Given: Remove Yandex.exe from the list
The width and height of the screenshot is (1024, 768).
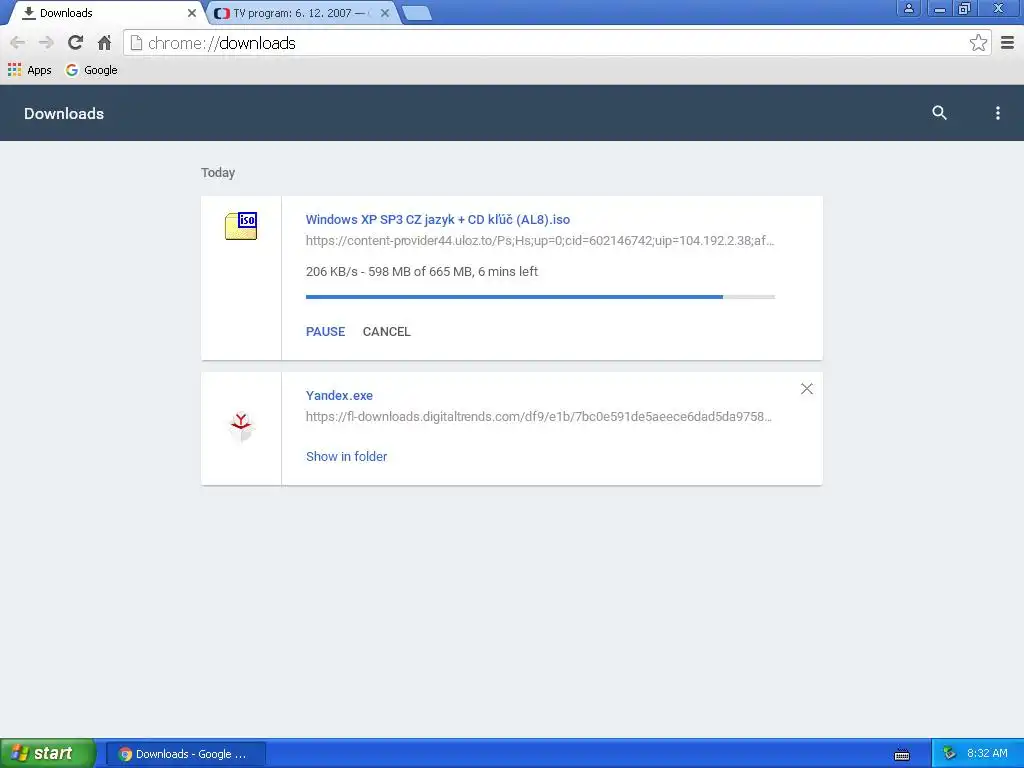Looking at the screenshot, I should [807, 389].
